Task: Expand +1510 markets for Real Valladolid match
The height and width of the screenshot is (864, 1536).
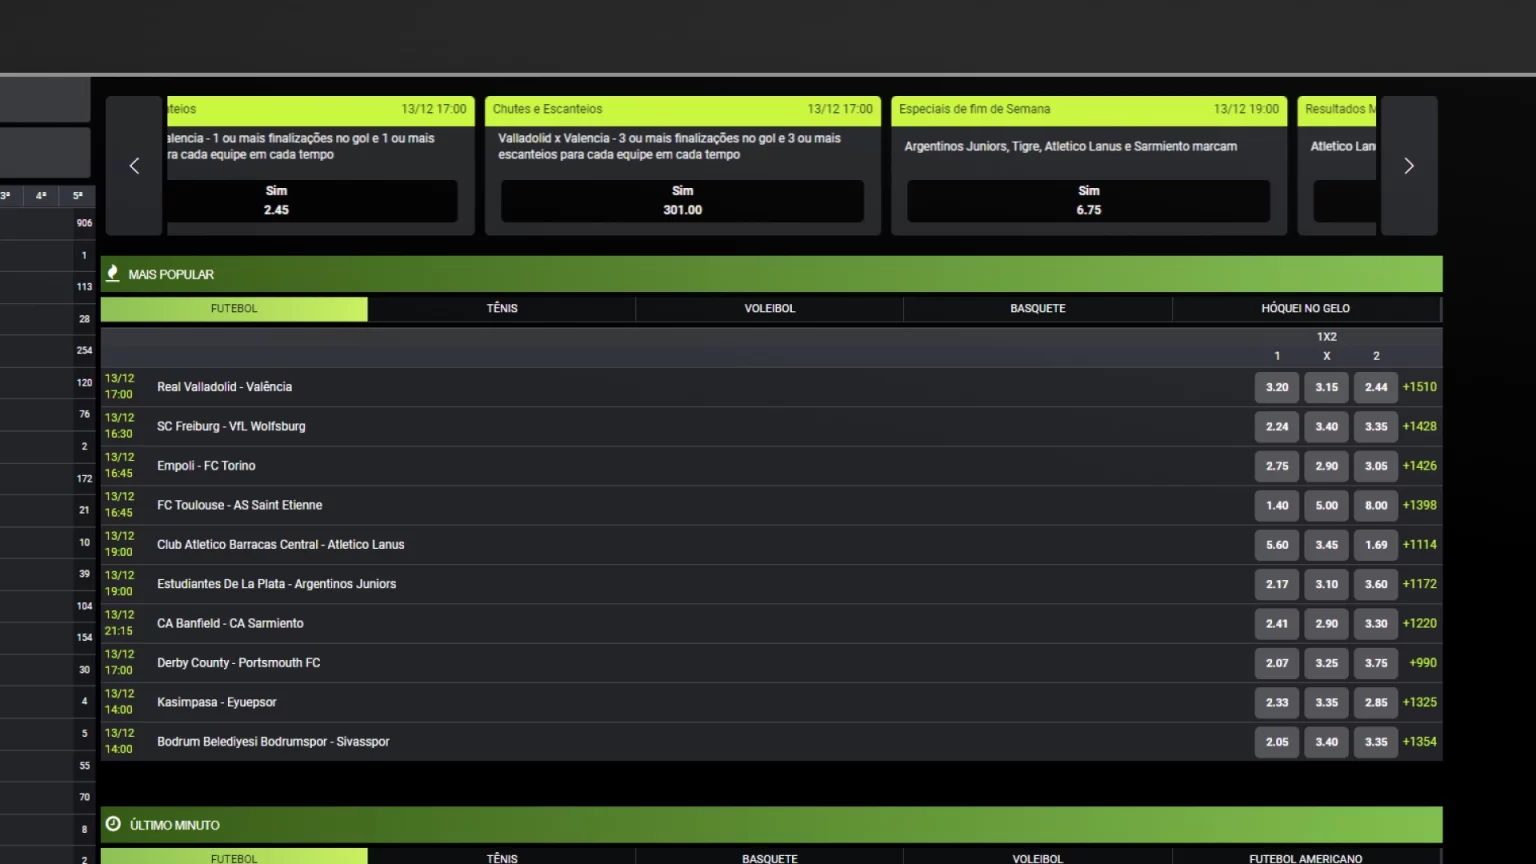Action: [1419, 387]
